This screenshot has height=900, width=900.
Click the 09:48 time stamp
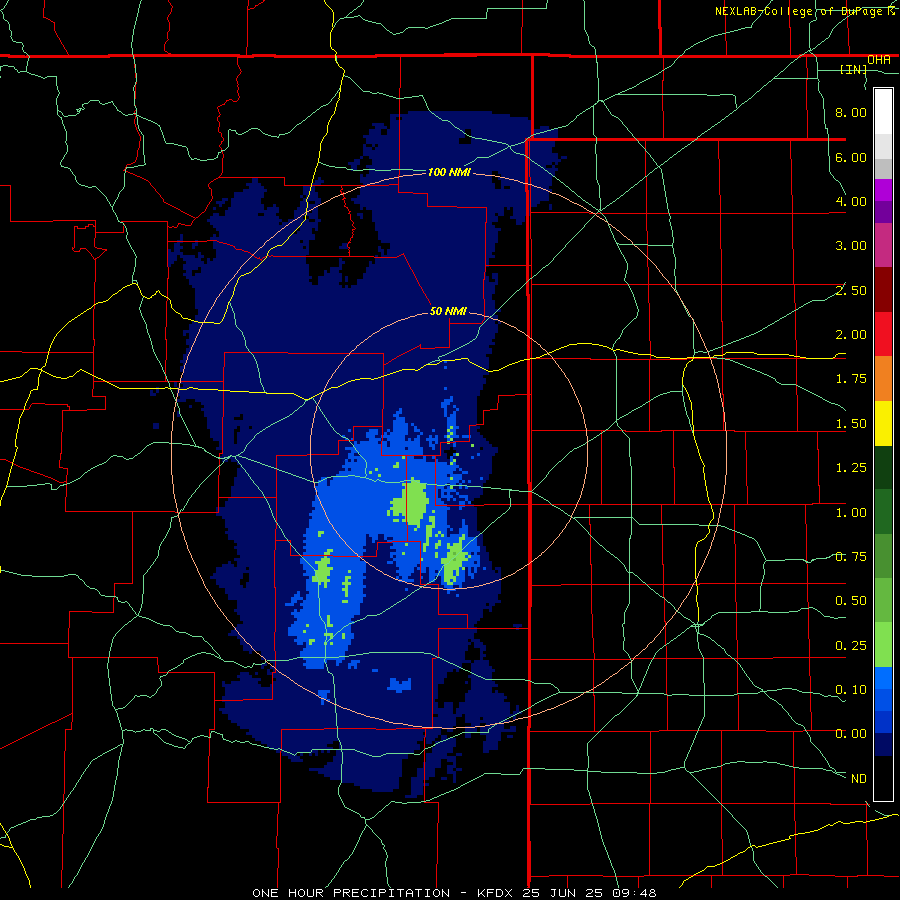pyautogui.click(x=636, y=893)
